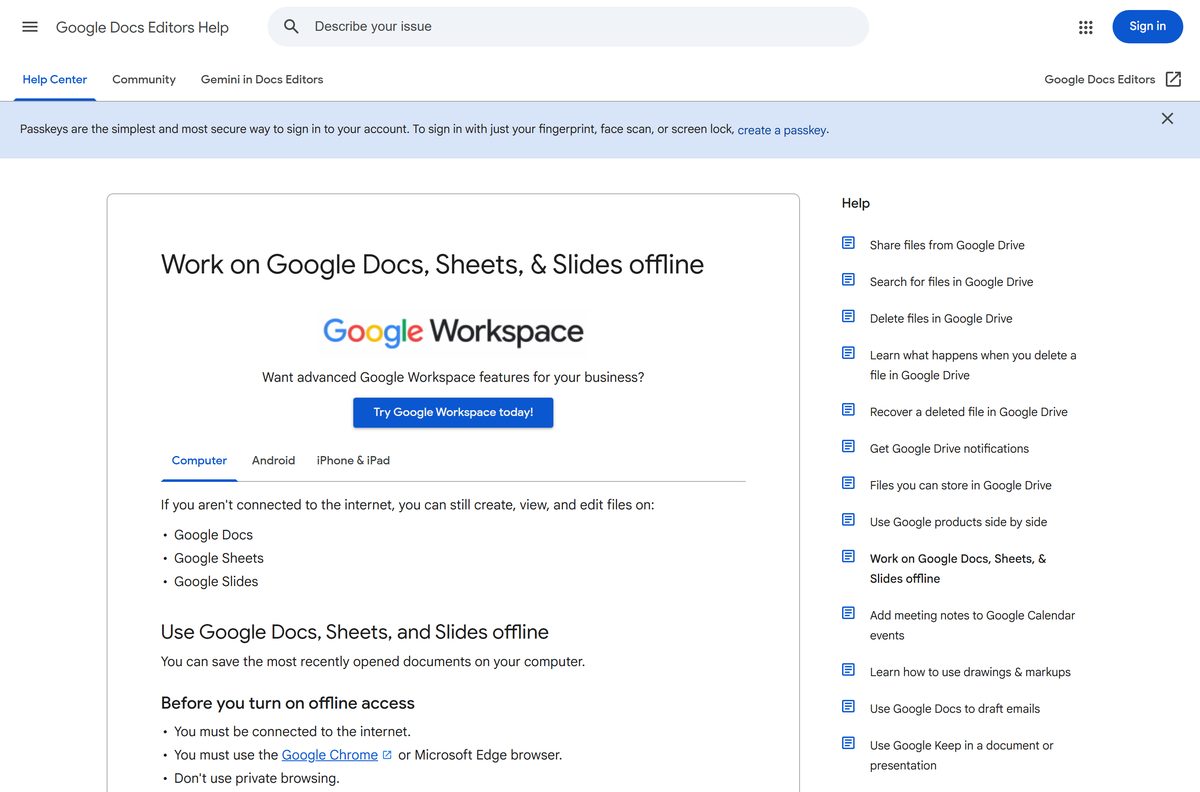Click the Google Slides bullet item

pyautogui.click(x=216, y=581)
